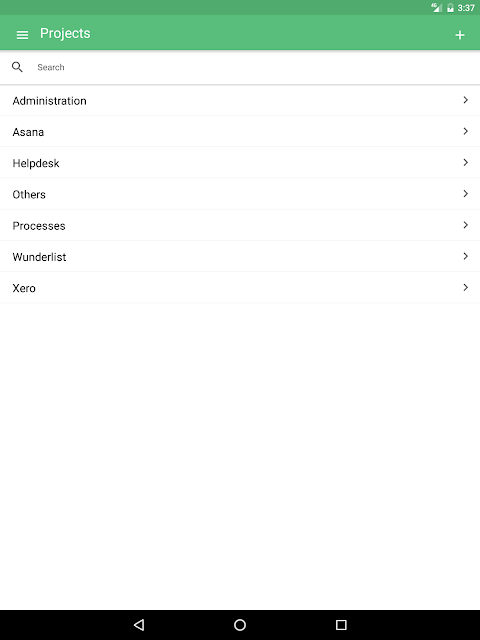Tap the Android back button
The image size is (480, 640).
click(139, 624)
